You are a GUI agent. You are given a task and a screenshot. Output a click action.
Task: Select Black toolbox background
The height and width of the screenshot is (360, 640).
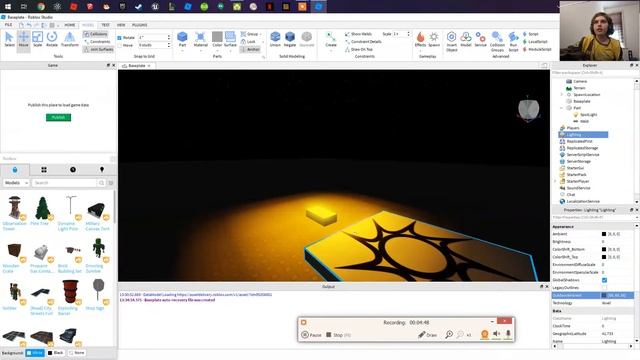coord(56,353)
